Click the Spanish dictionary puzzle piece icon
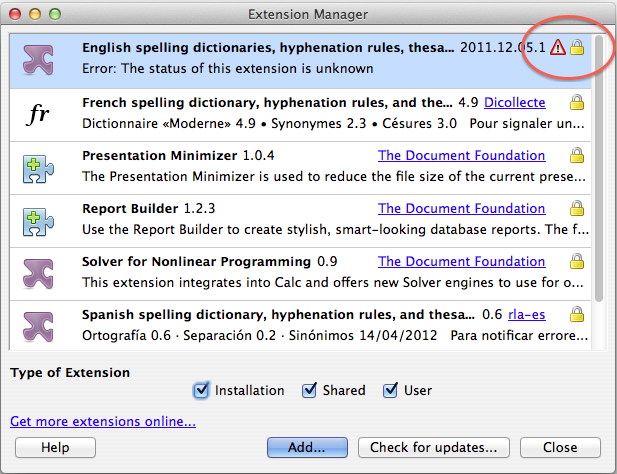 pyautogui.click(x=37, y=326)
